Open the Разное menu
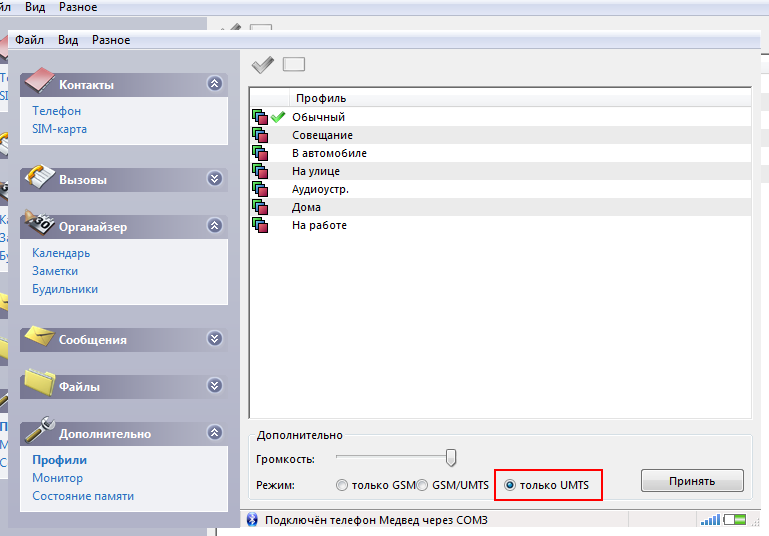The image size is (769, 536). point(111,40)
